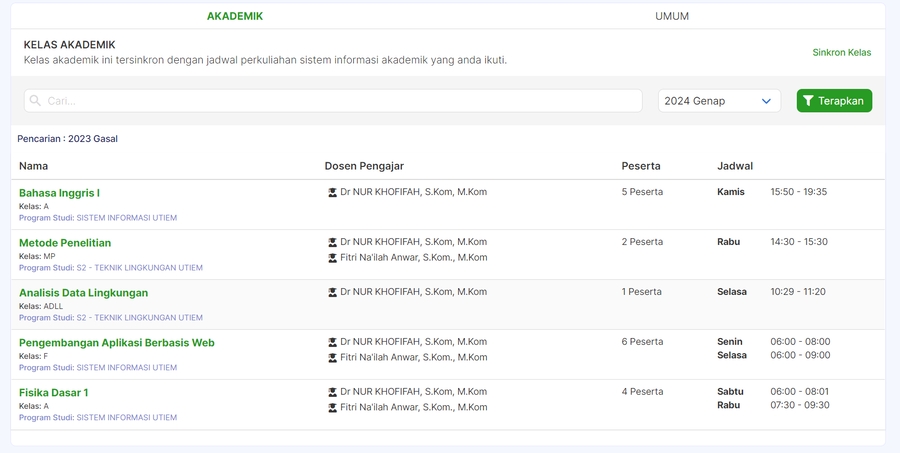900x453 pixels.
Task: Click the Sinkron Kelas link
Action: 841,52
